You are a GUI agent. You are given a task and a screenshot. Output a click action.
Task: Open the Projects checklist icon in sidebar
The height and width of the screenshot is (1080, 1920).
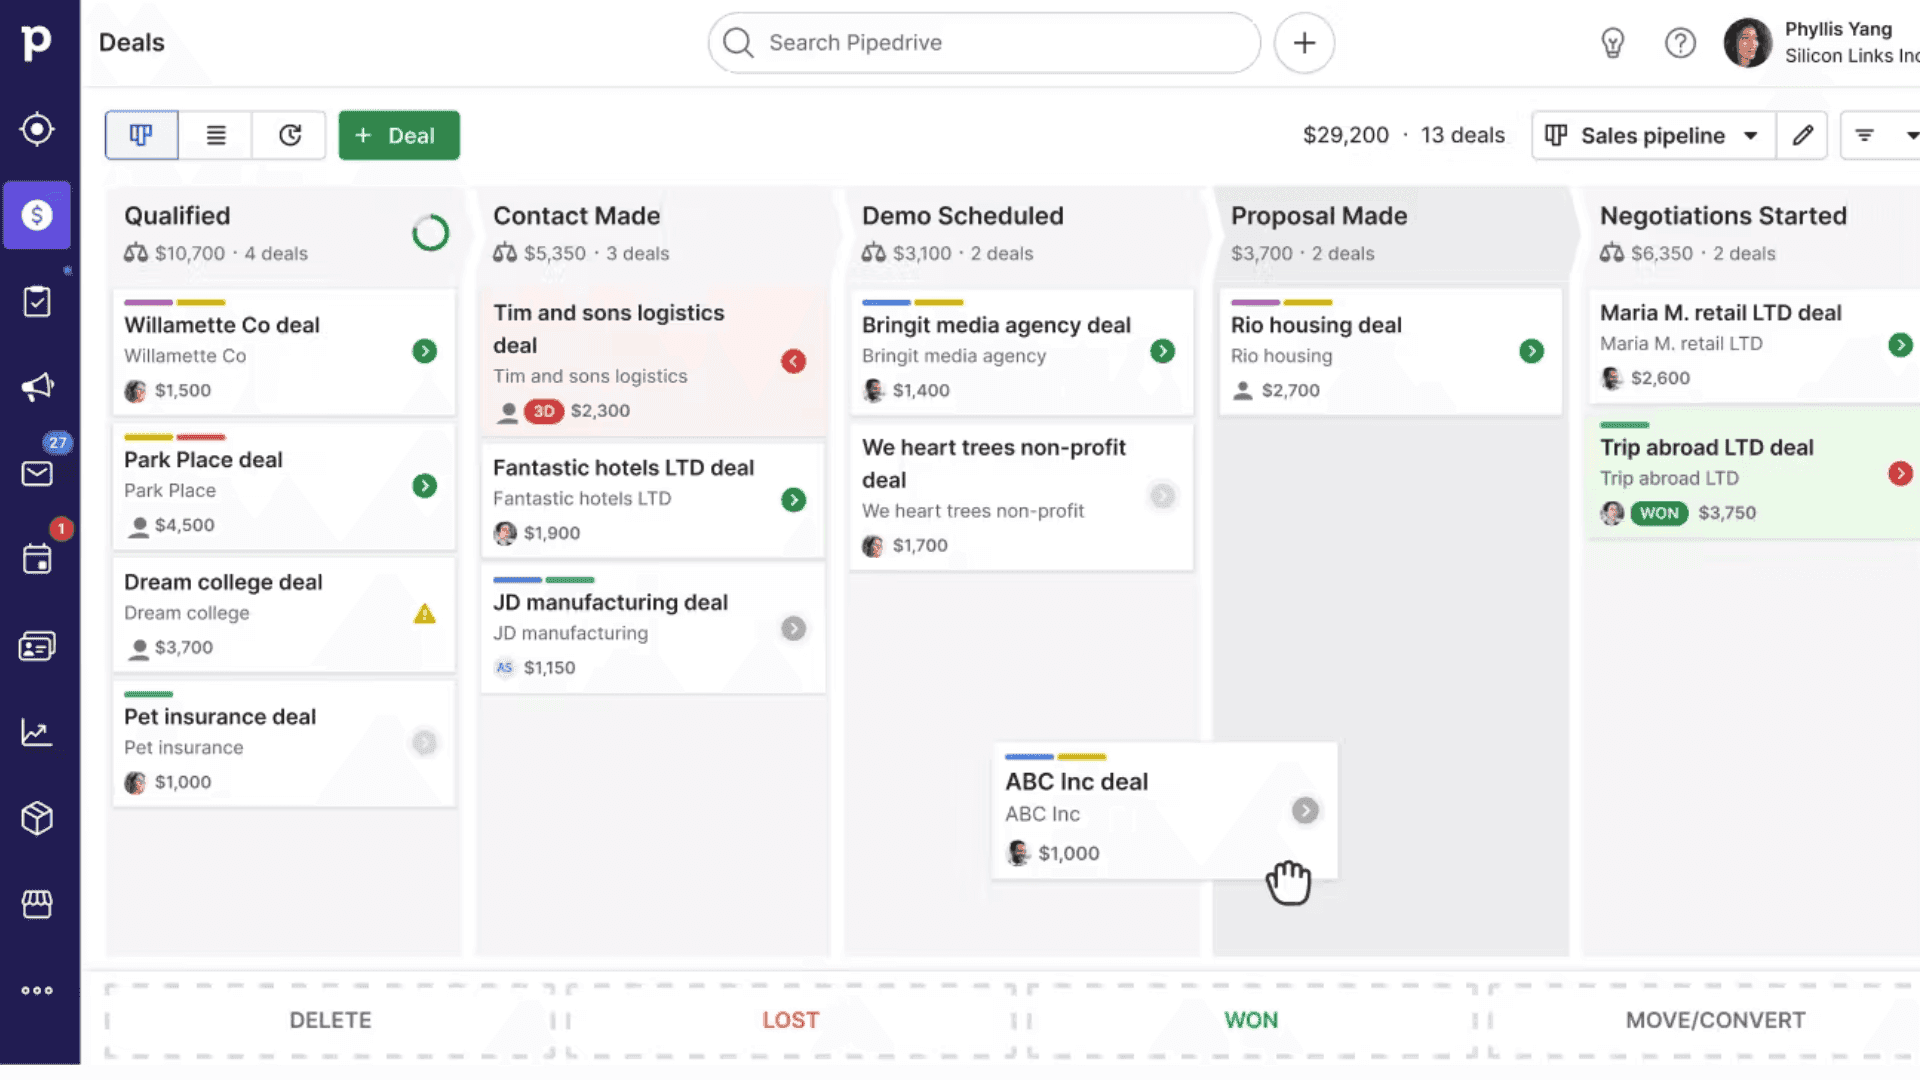pyautogui.click(x=37, y=301)
